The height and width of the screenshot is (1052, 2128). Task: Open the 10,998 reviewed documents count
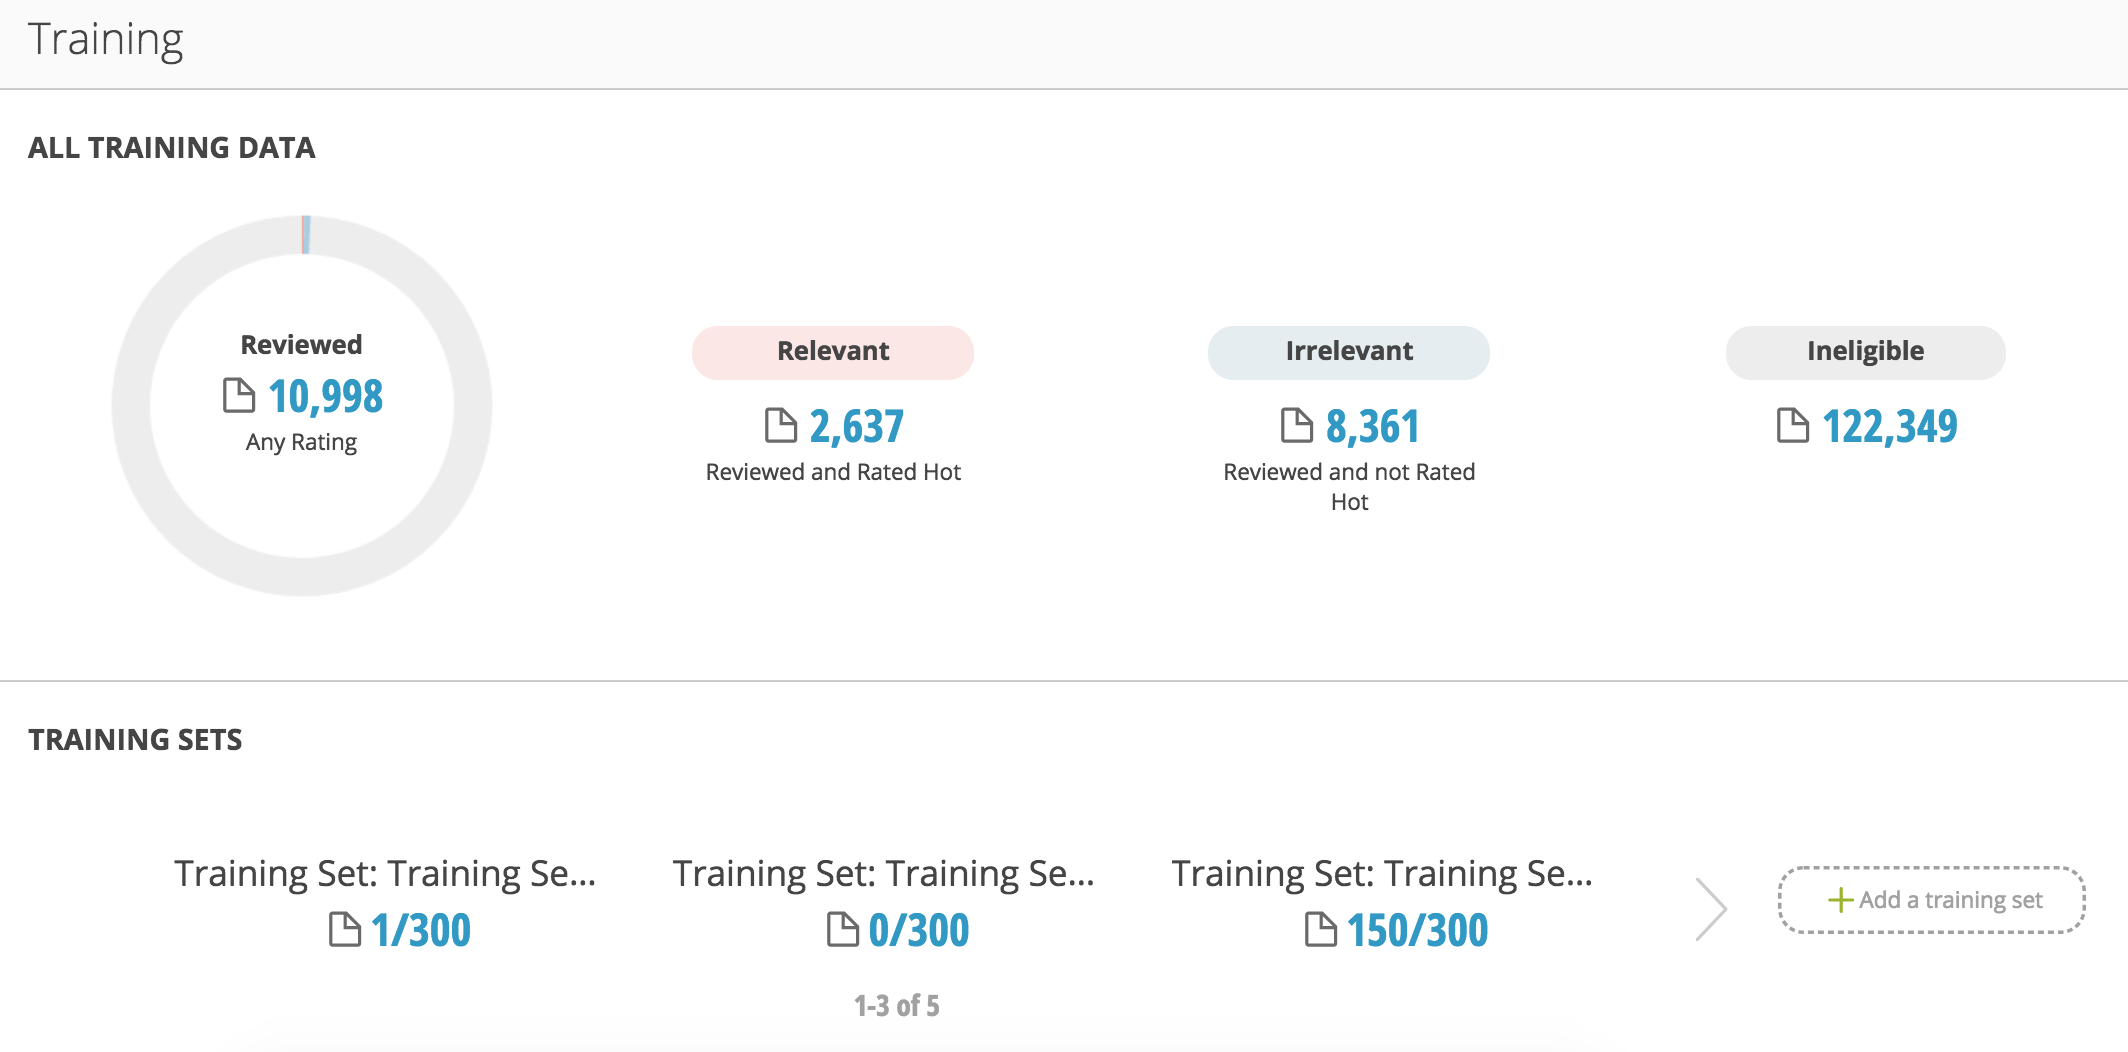pyautogui.click(x=326, y=397)
